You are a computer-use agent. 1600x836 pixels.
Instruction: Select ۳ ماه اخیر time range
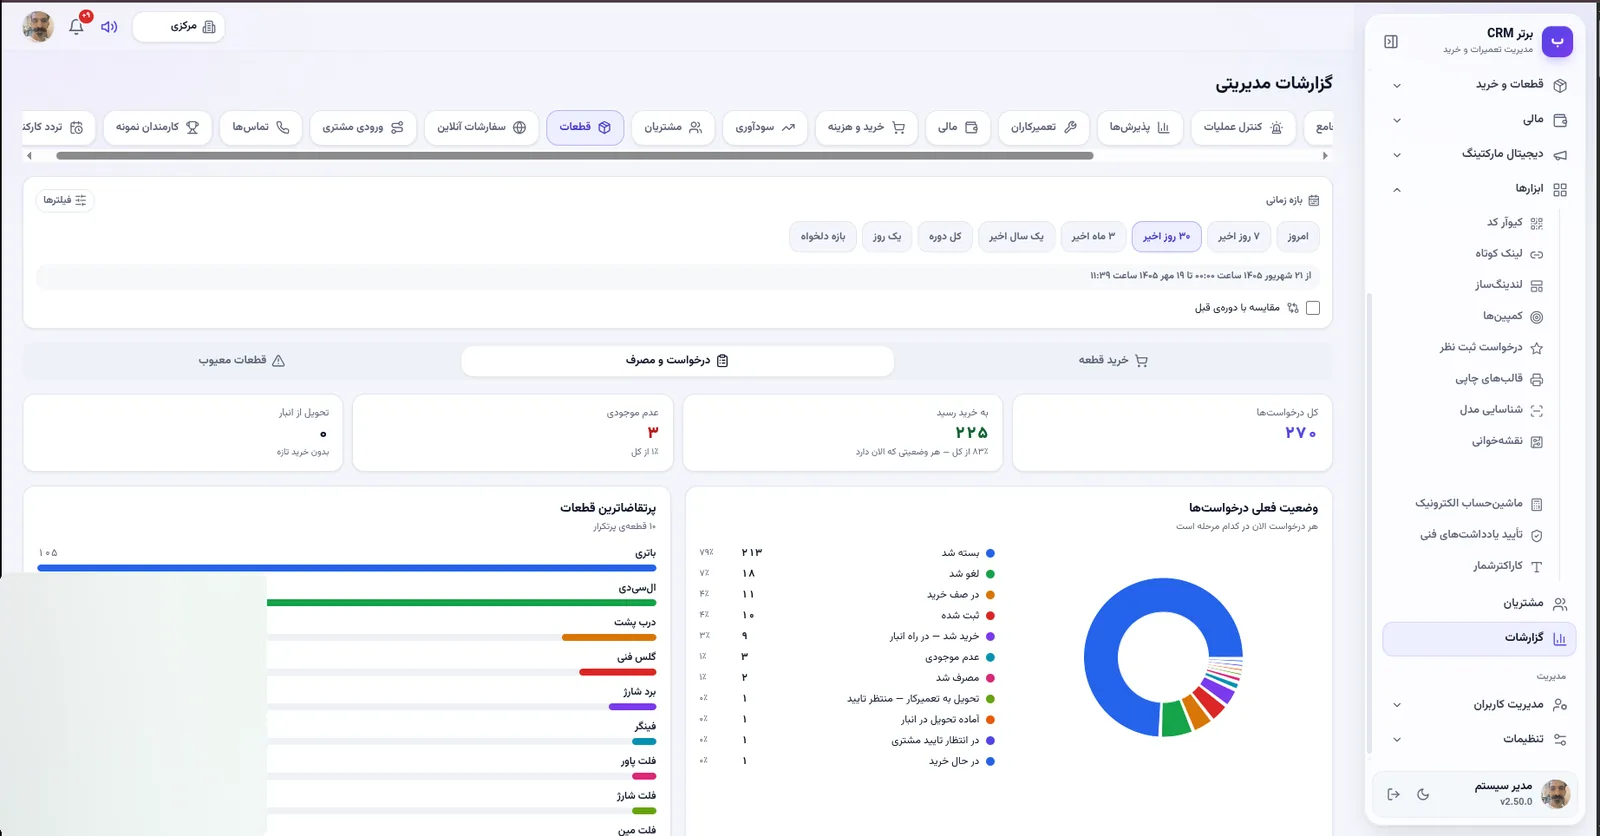click(x=1093, y=237)
